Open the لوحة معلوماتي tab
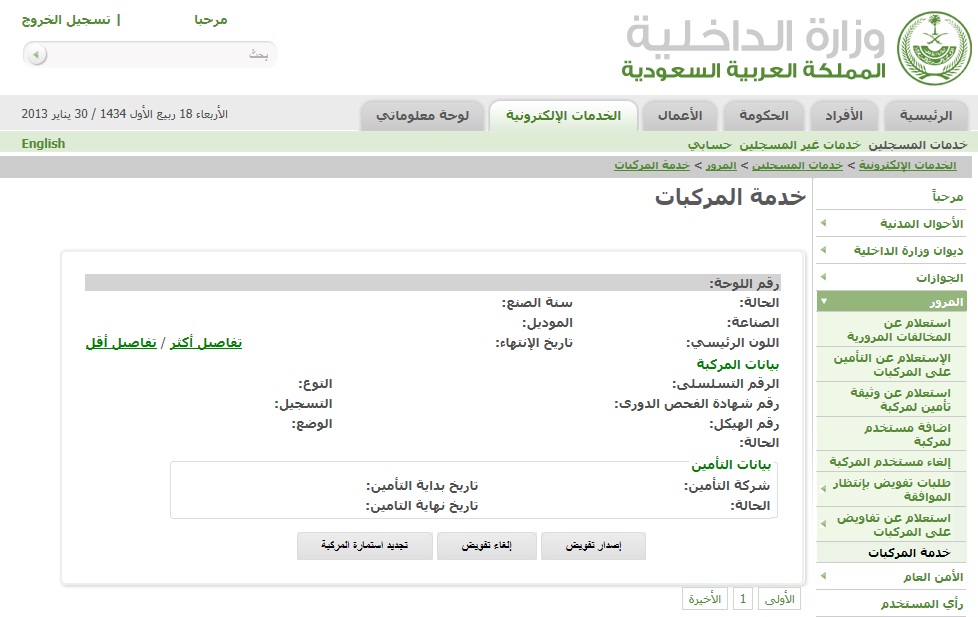 [422, 115]
